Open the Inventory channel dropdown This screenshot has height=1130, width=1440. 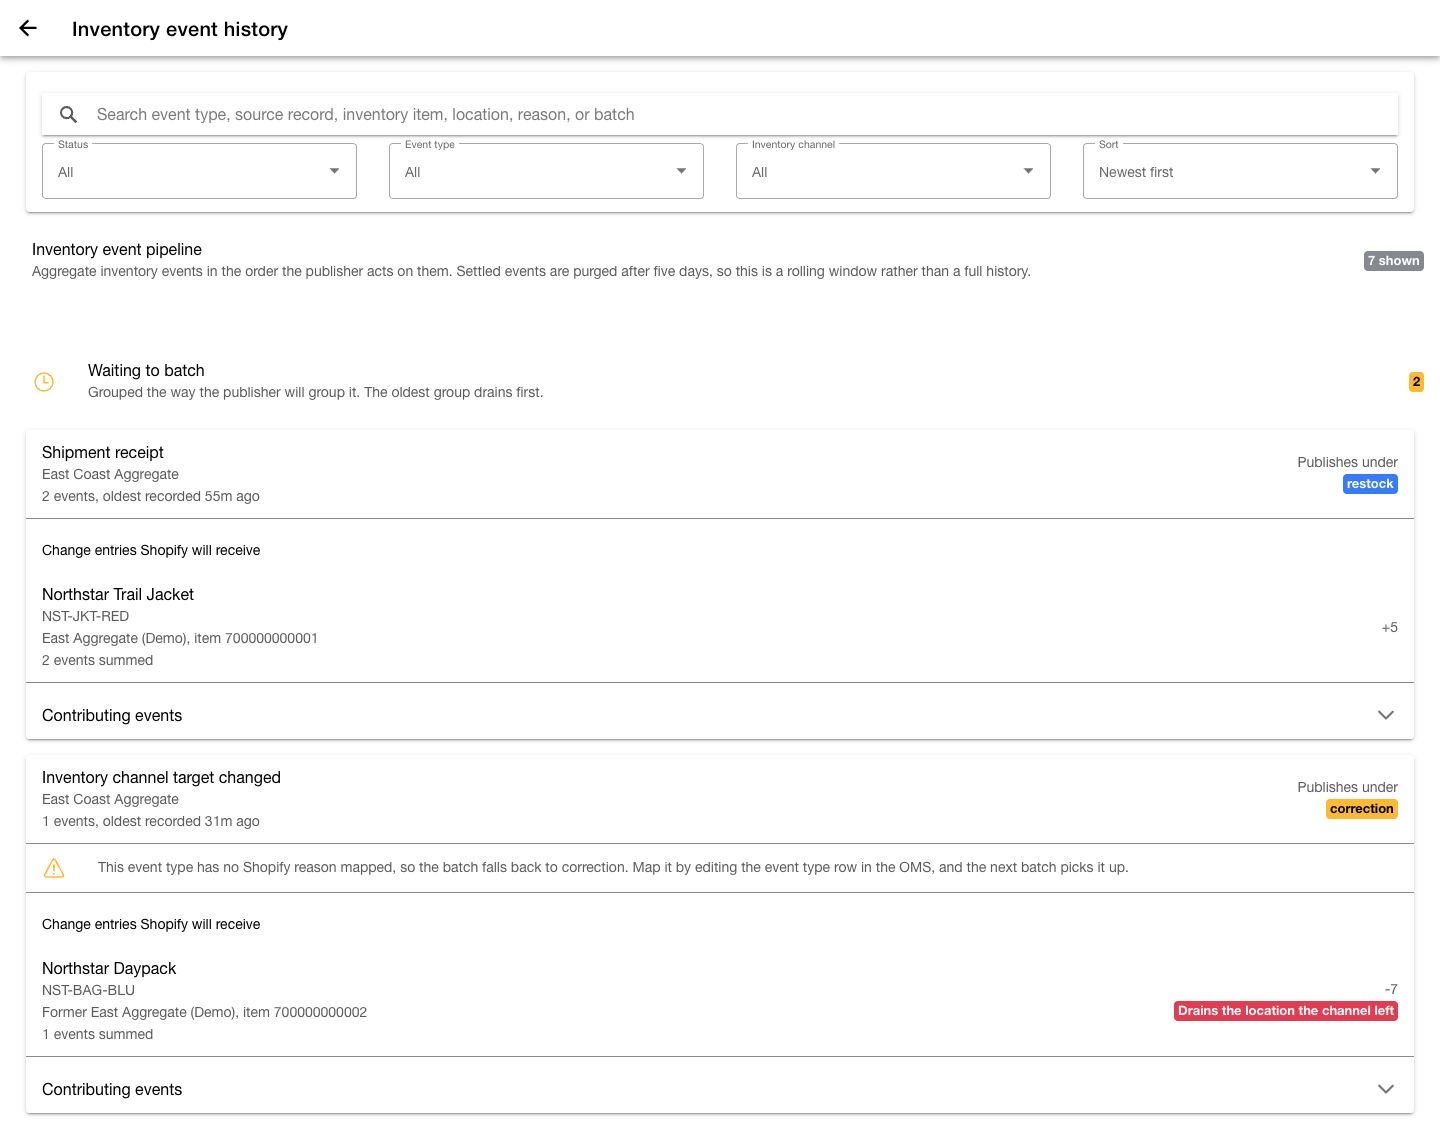(x=893, y=171)
